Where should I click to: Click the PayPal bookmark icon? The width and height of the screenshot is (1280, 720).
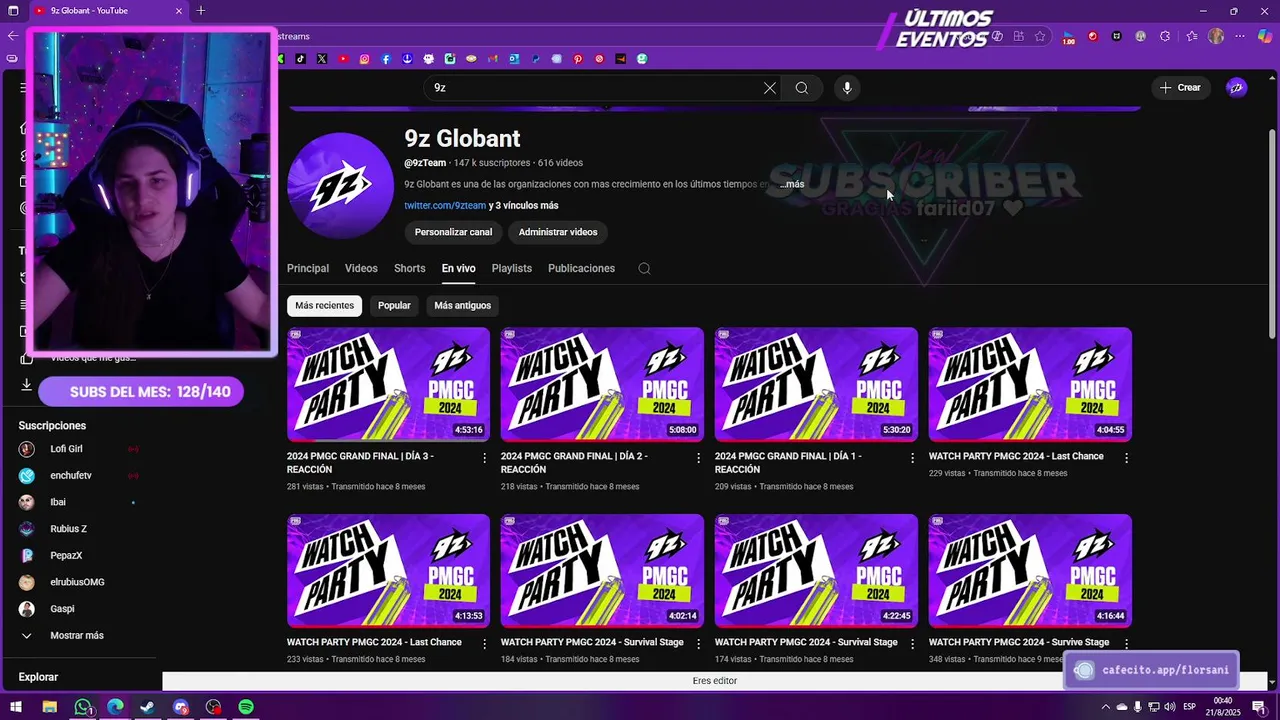coord(536,59)
